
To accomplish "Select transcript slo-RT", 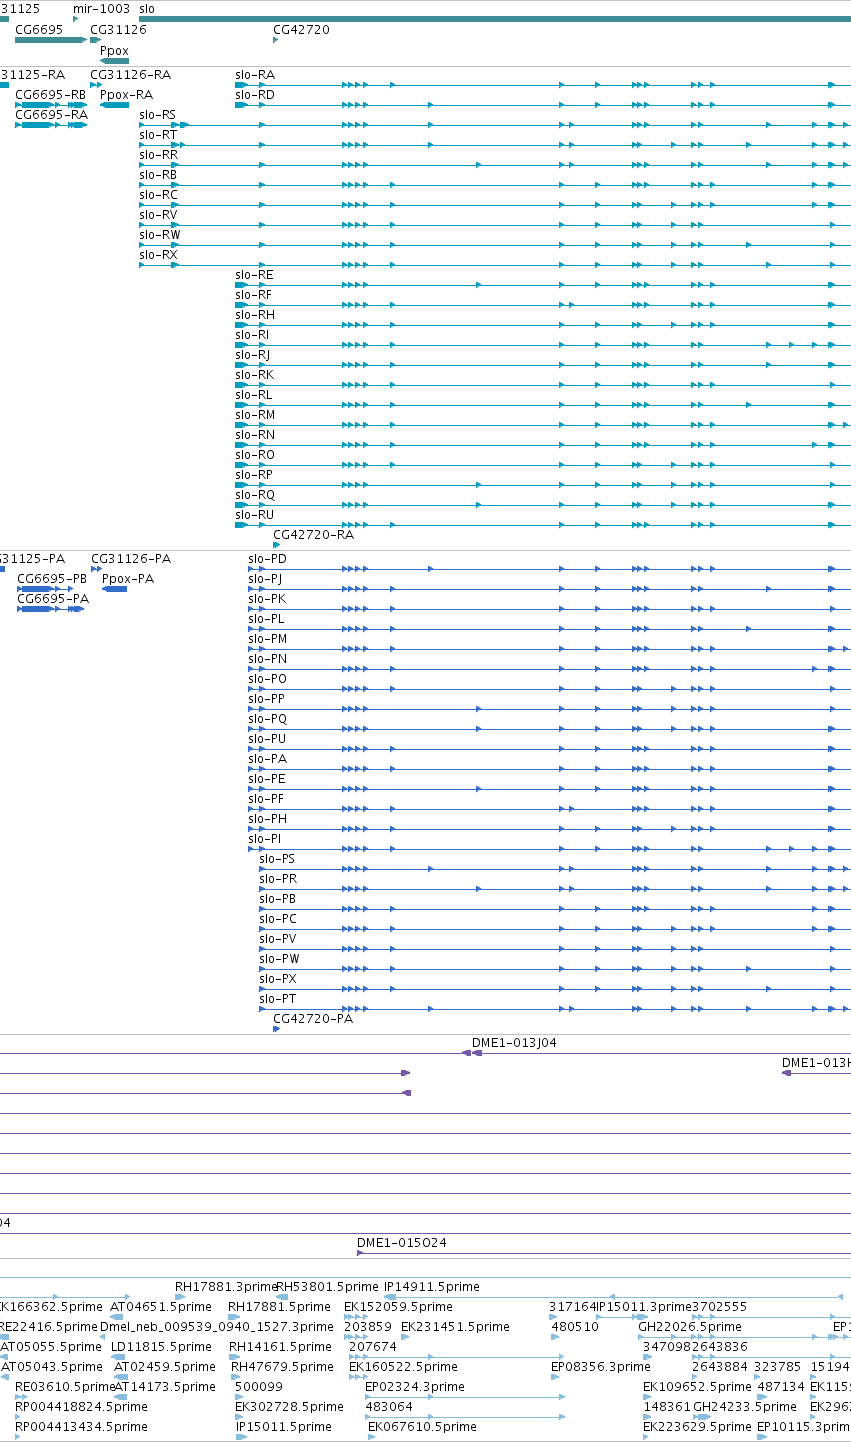I will (x=158, y=135).
